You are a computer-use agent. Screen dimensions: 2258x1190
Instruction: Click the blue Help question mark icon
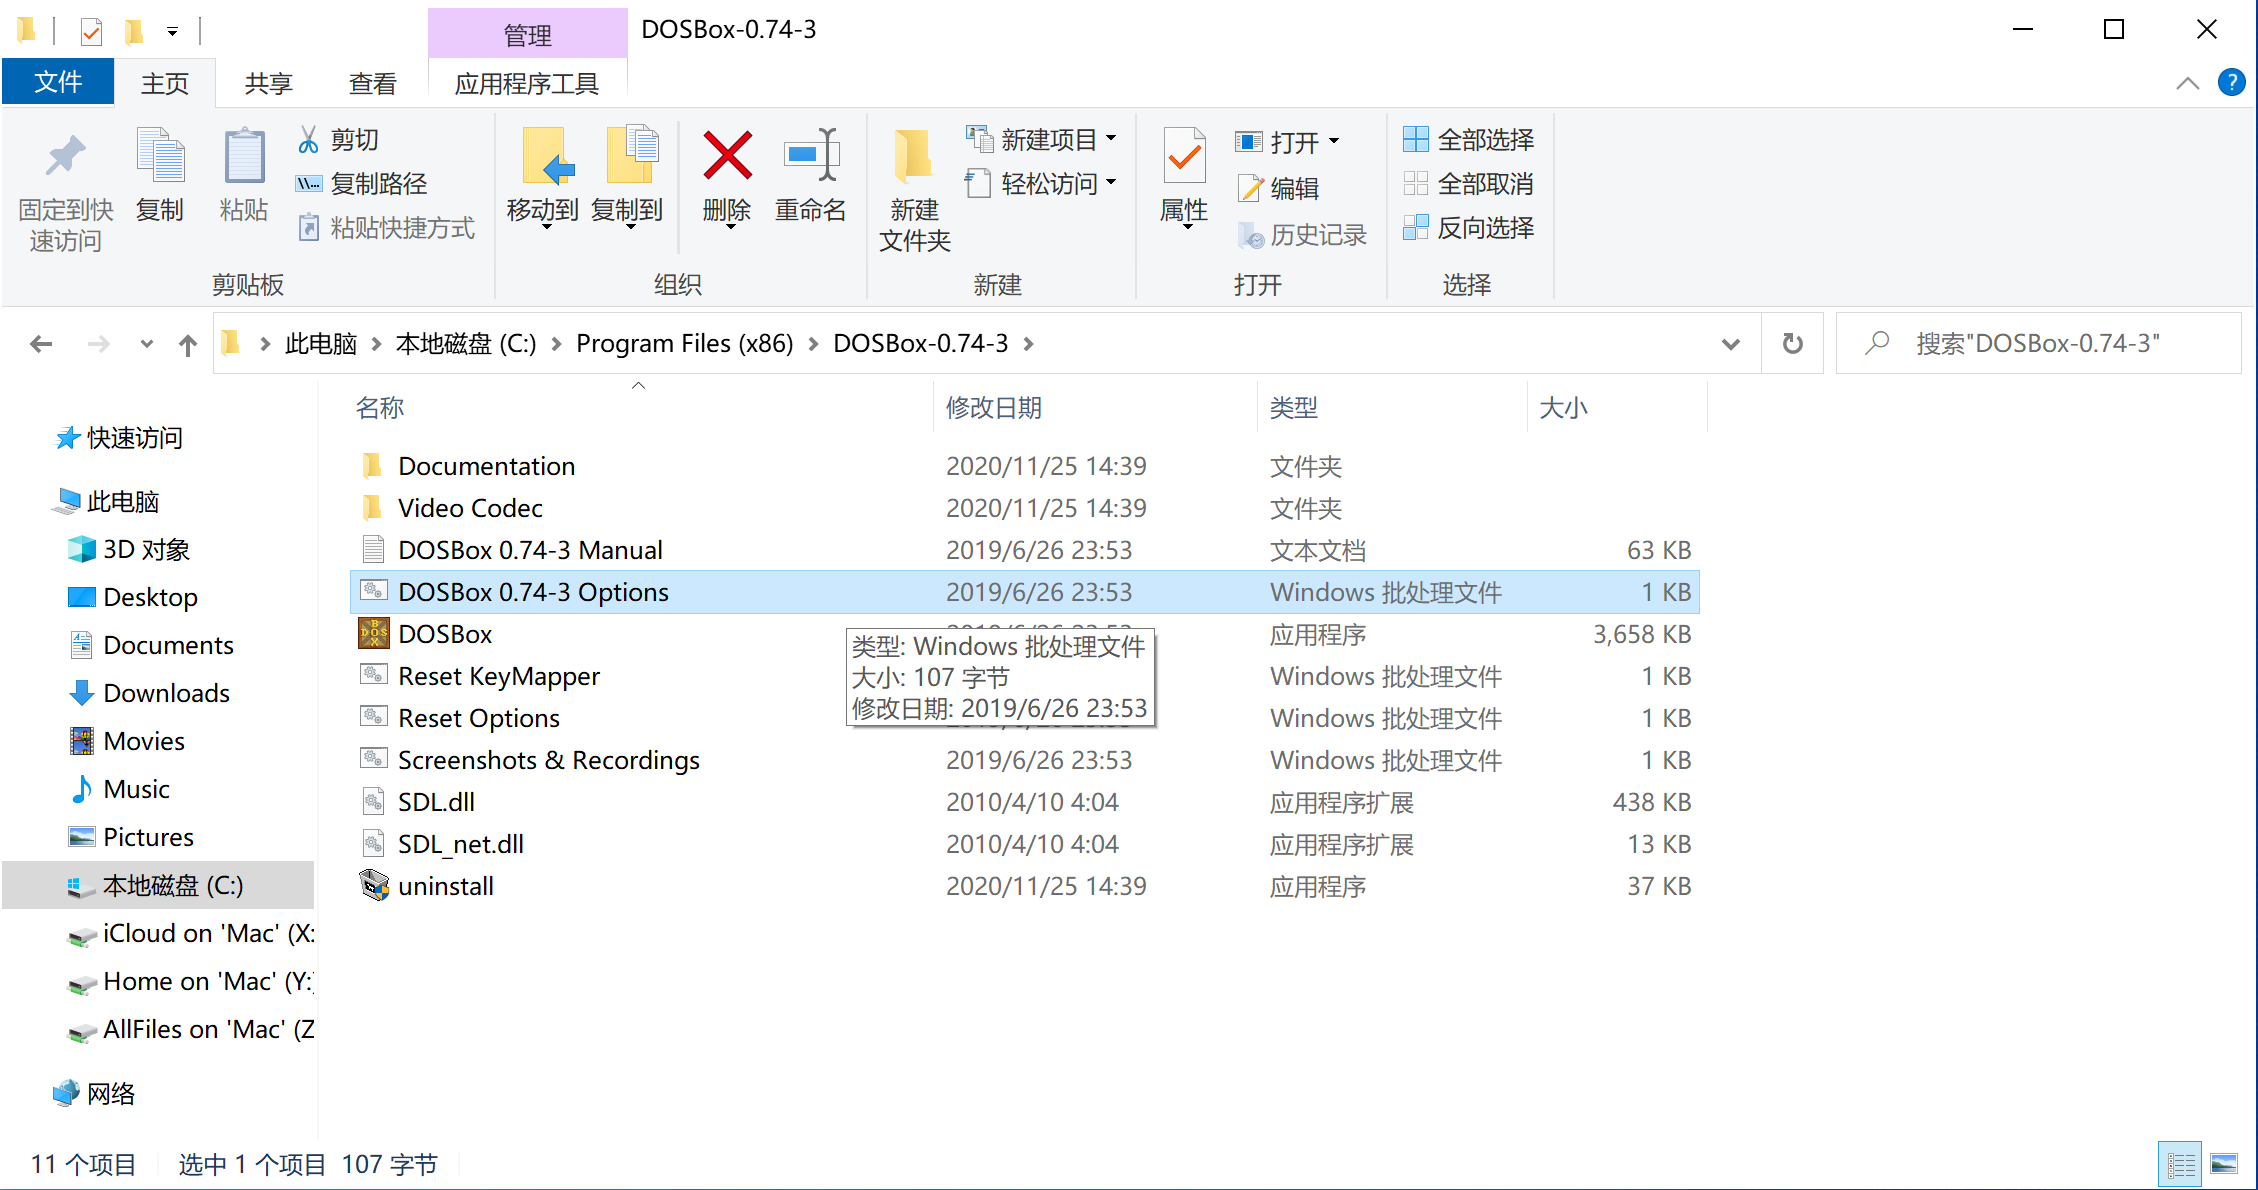point(2231,82)
